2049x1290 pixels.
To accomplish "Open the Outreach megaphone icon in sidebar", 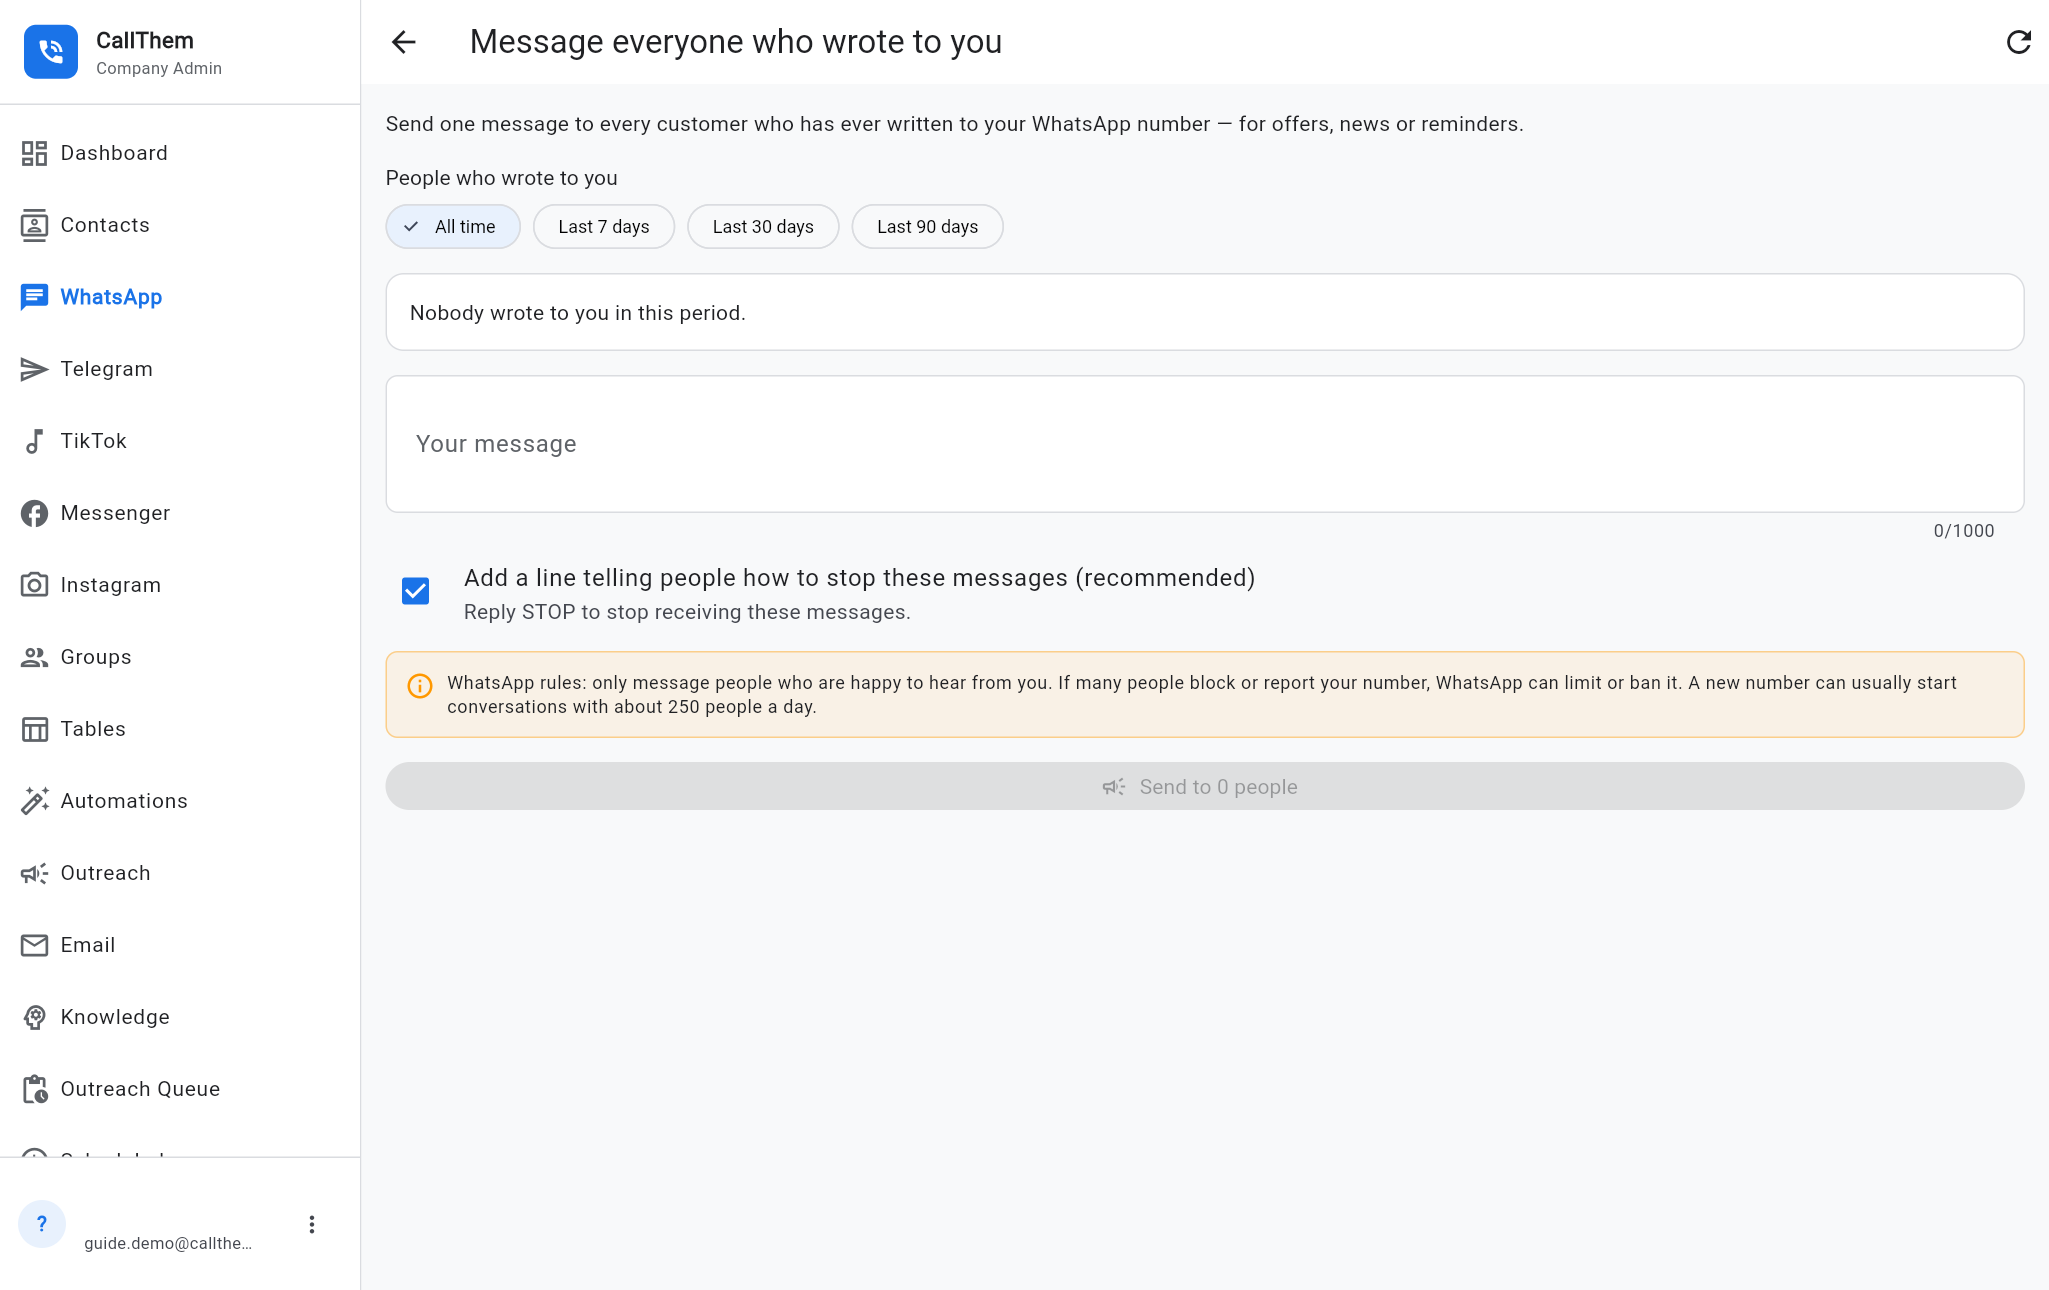I will pos(34,873).
